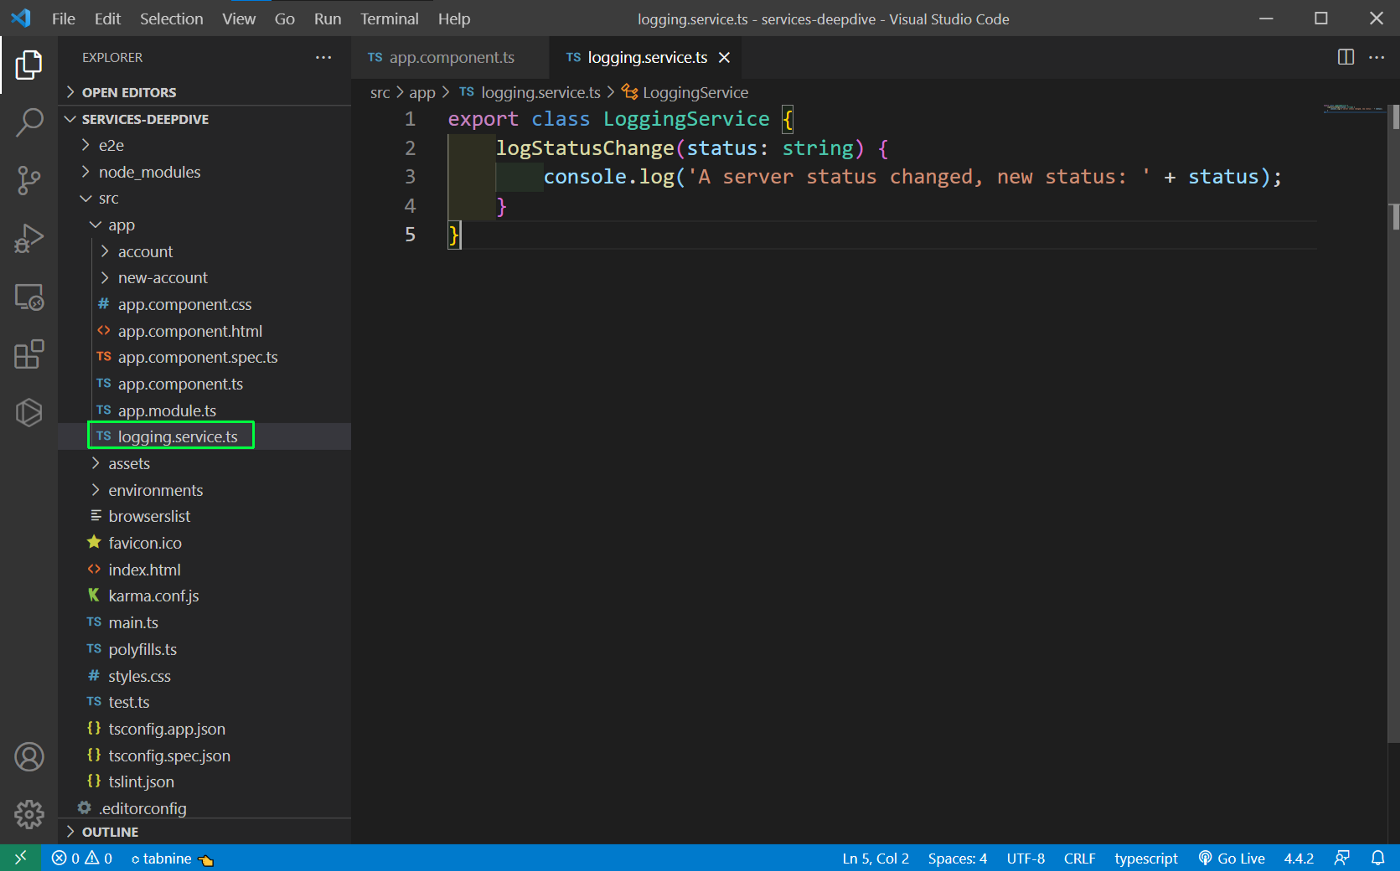Open the File menu
1400x871 pixels.
click(x=63, y=18)
